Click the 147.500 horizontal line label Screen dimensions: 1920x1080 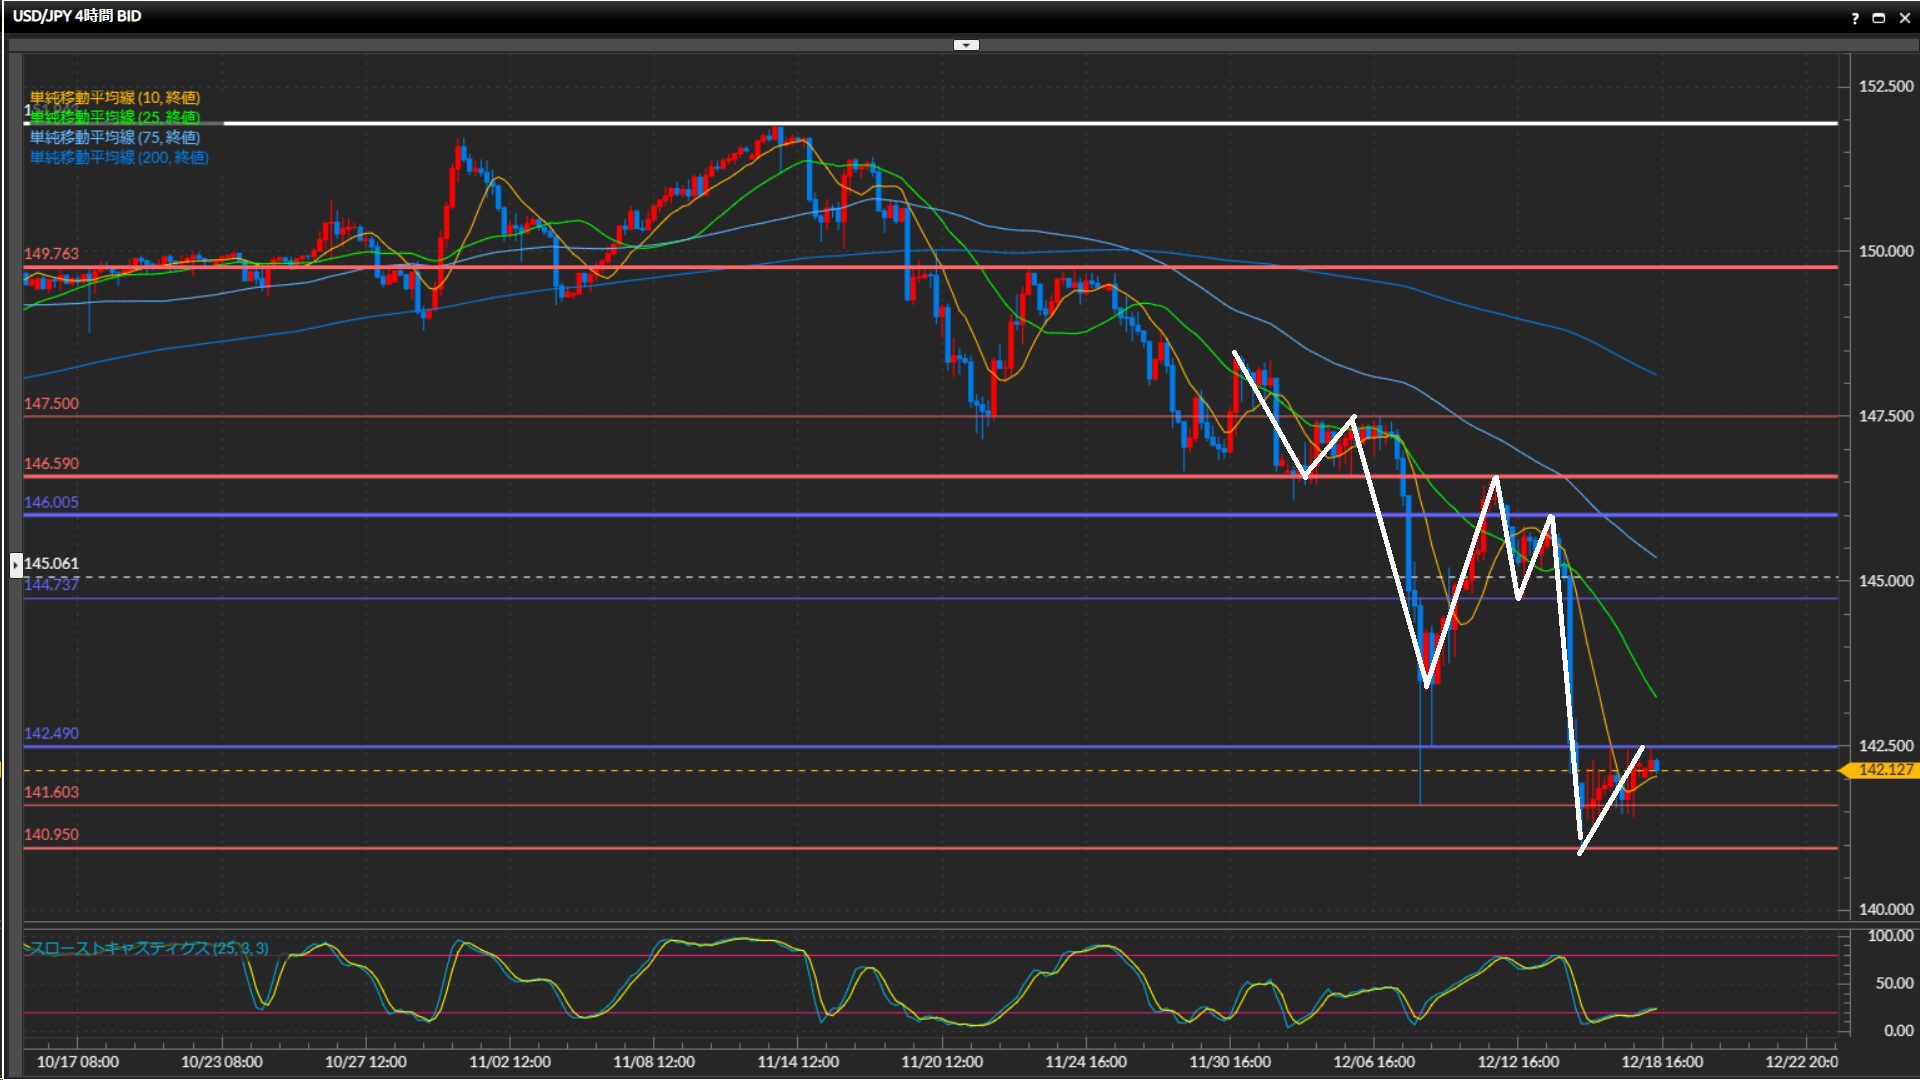(51, 404)
